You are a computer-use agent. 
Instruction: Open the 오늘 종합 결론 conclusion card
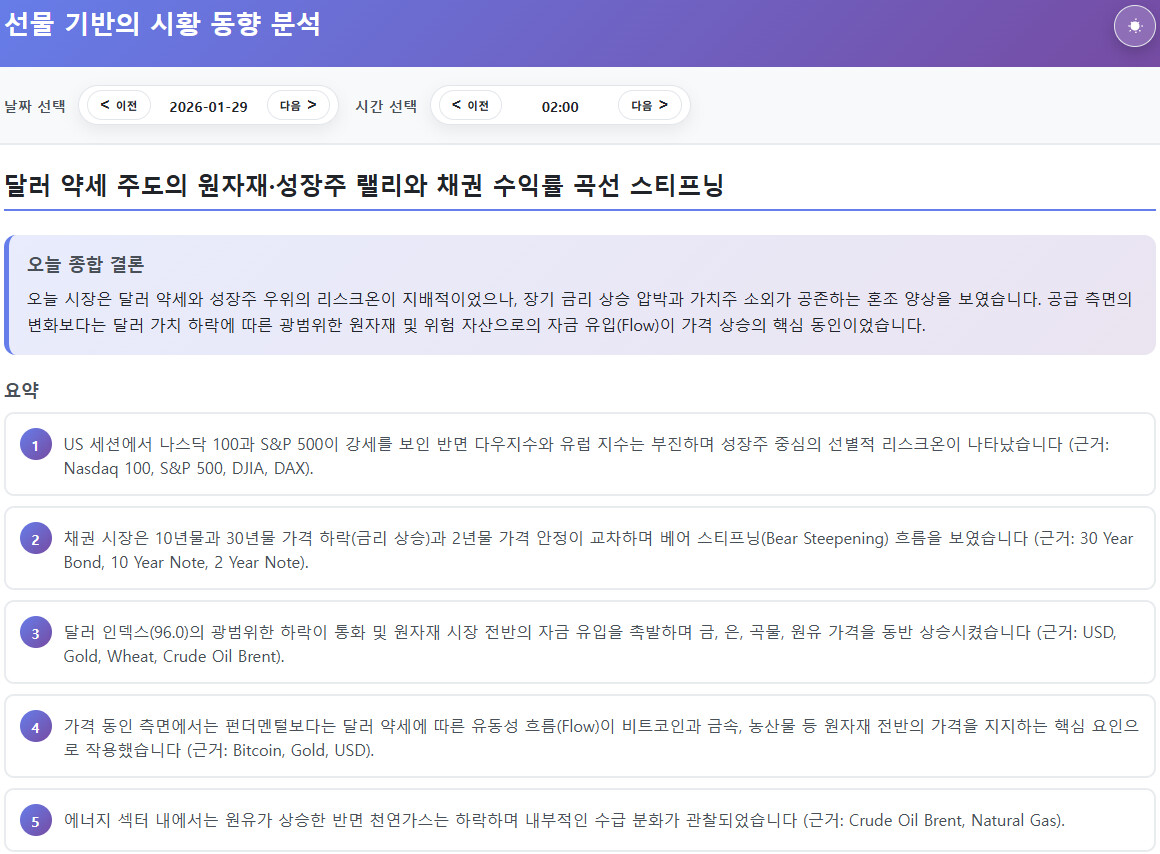point(580,295)
